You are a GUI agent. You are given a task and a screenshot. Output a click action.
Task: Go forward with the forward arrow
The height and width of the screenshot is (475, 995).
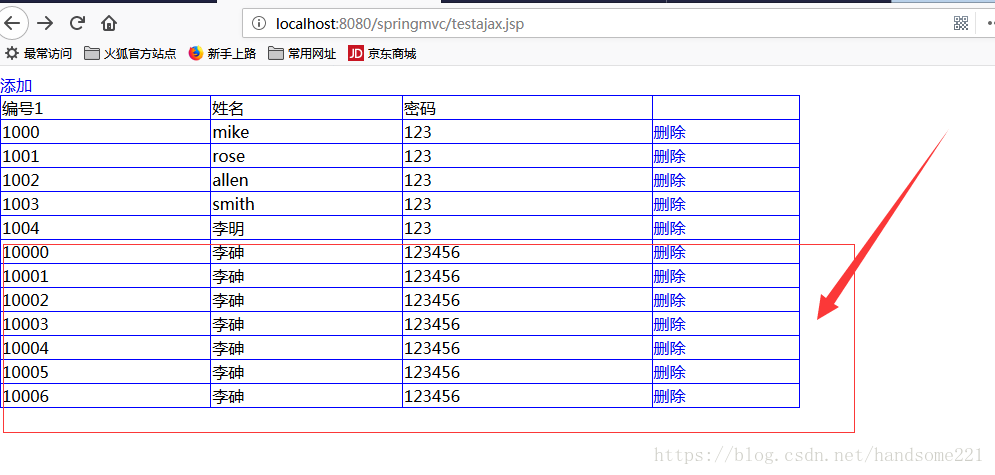pyautogui.click(x=45, y=24)
